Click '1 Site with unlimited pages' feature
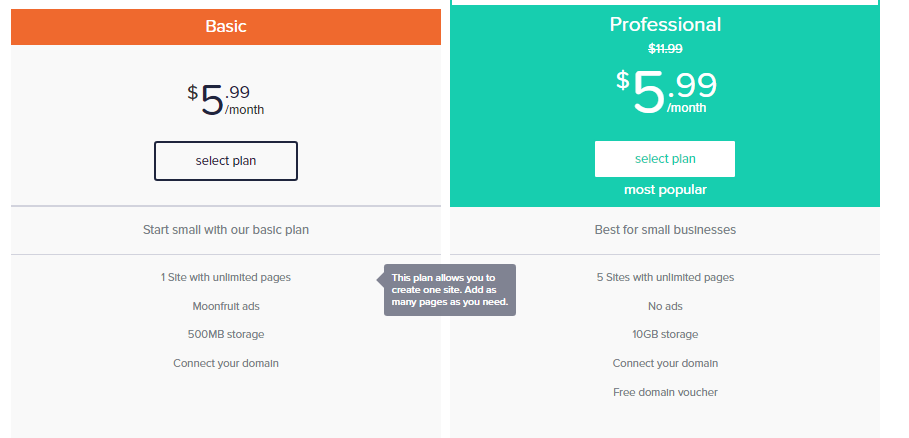The image size is (909, 438). [x=226, y=277]
